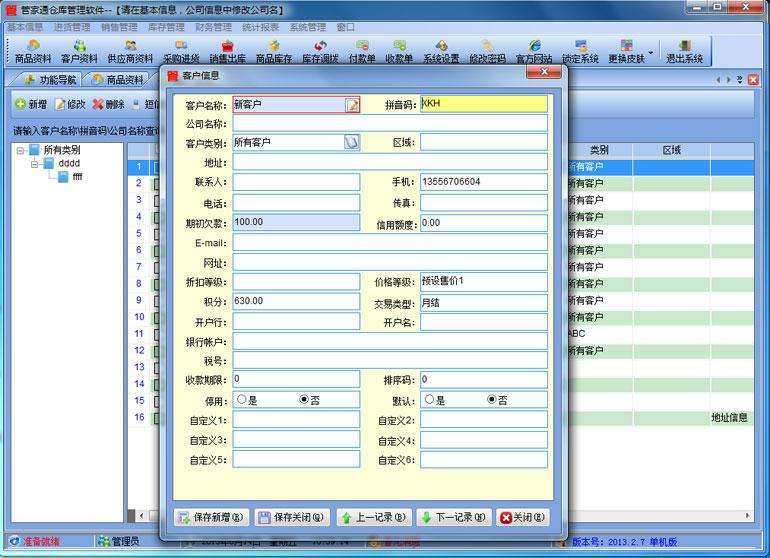Open the 客户类别 selector button
Screen dimensions: 770x558
[352, 142]
